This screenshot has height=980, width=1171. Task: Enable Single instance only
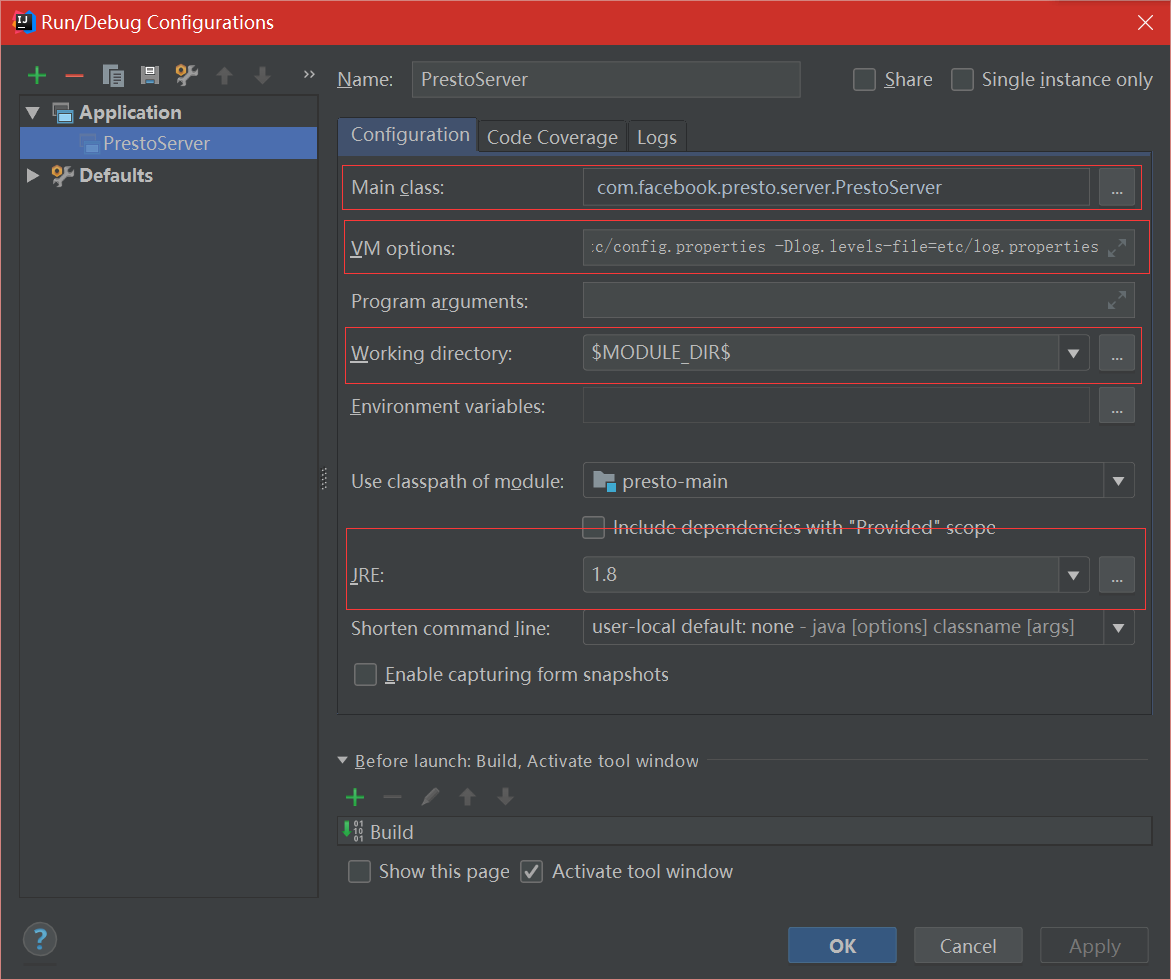(x=962, y=79)
